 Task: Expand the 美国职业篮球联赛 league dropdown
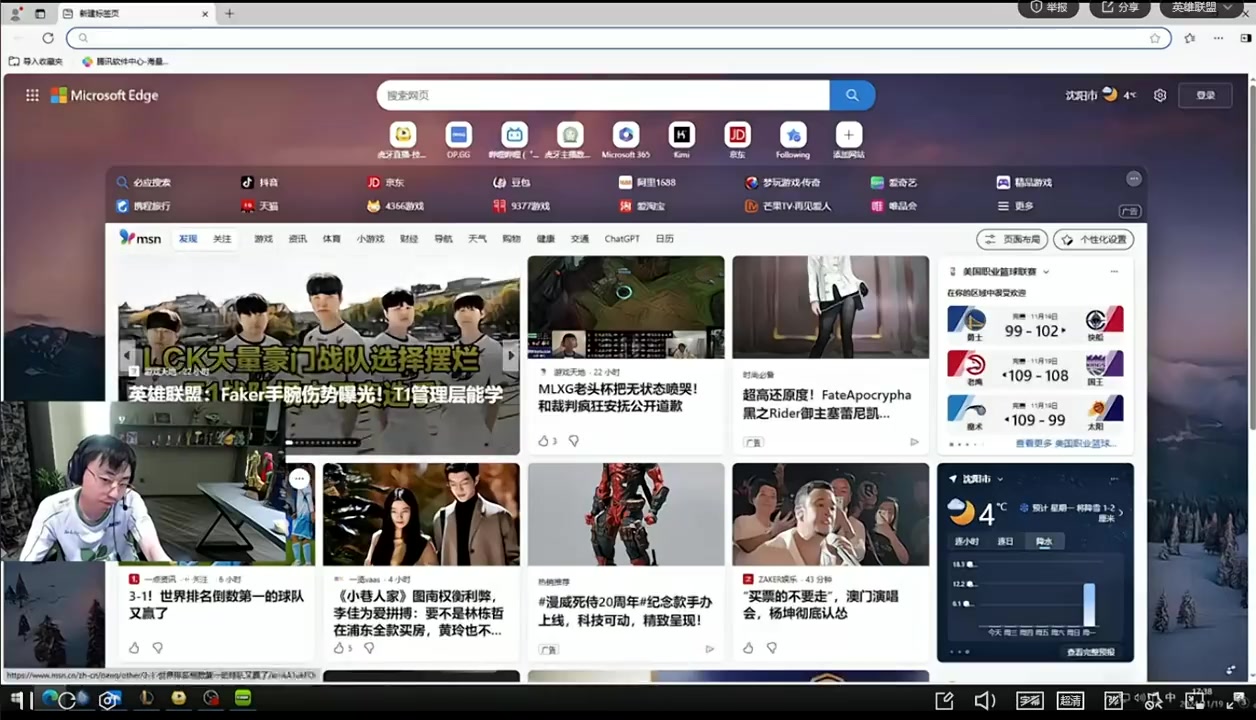(x=1046, y=271)
